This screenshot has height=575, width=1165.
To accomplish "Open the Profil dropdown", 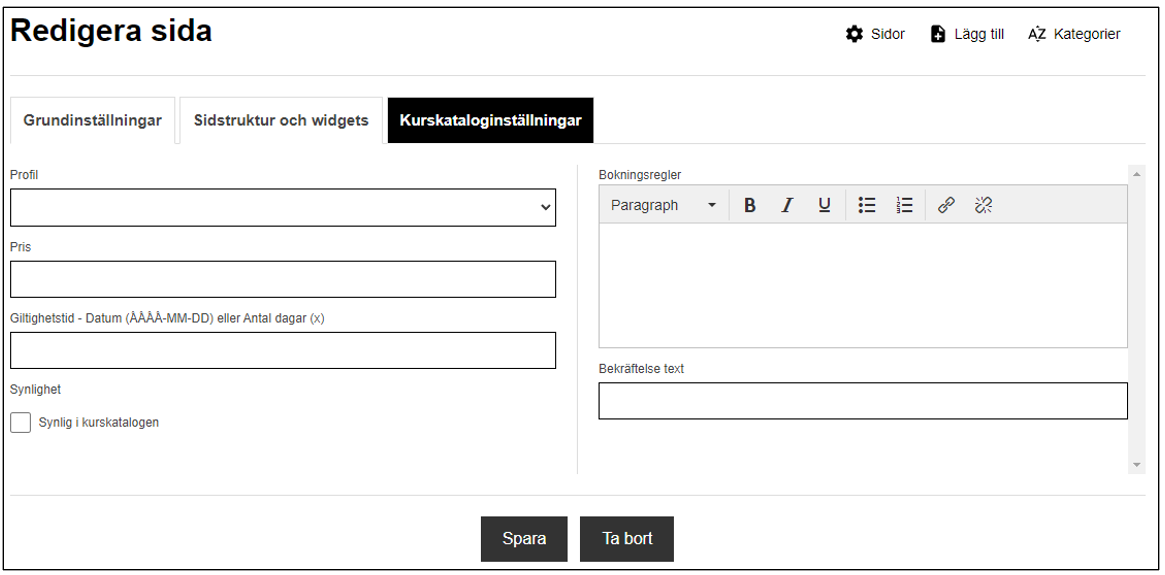I will (x=283, y=207).
